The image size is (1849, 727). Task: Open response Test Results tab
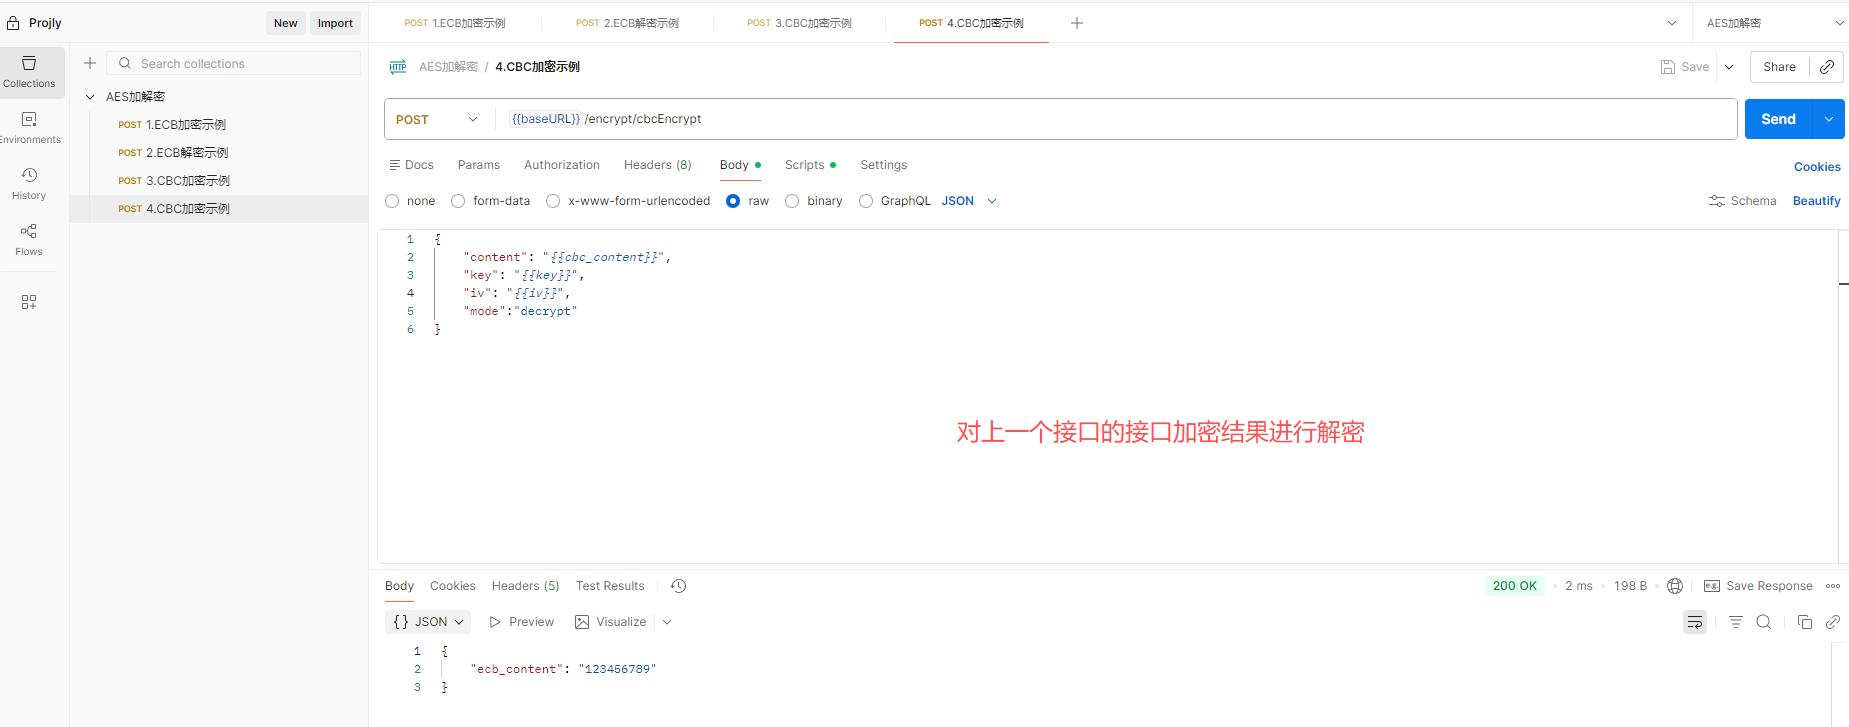coord(610,586)
